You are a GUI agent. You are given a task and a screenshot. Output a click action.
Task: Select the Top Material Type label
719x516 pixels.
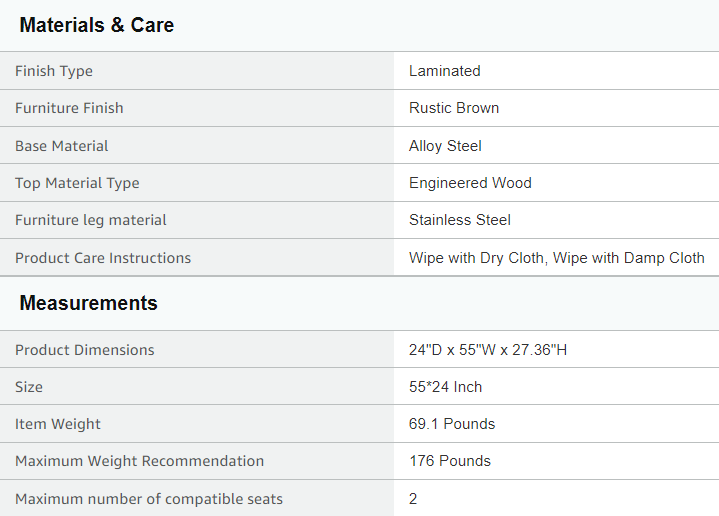(x=77, y=183)
